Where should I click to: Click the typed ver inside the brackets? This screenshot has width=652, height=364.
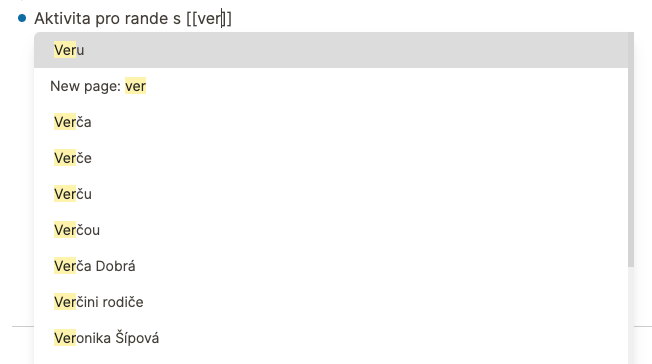point(210,18)
